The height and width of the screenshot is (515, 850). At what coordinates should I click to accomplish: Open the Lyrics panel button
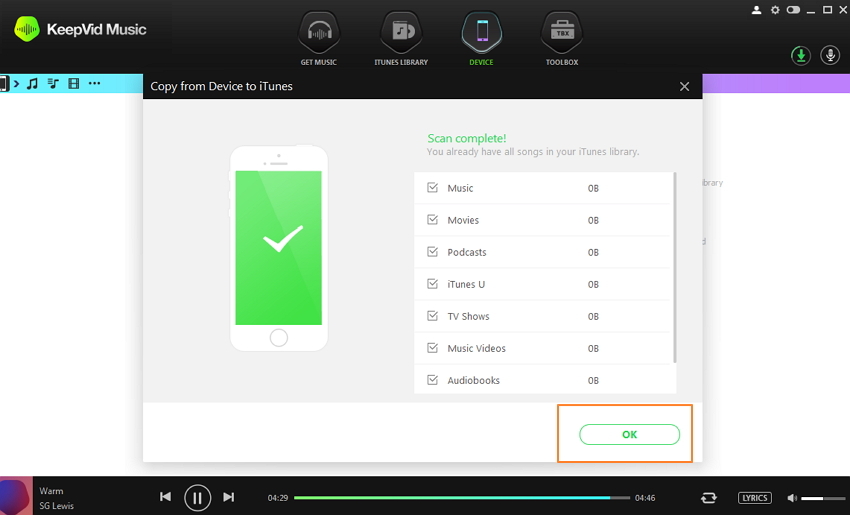click(x=755, y=497)
